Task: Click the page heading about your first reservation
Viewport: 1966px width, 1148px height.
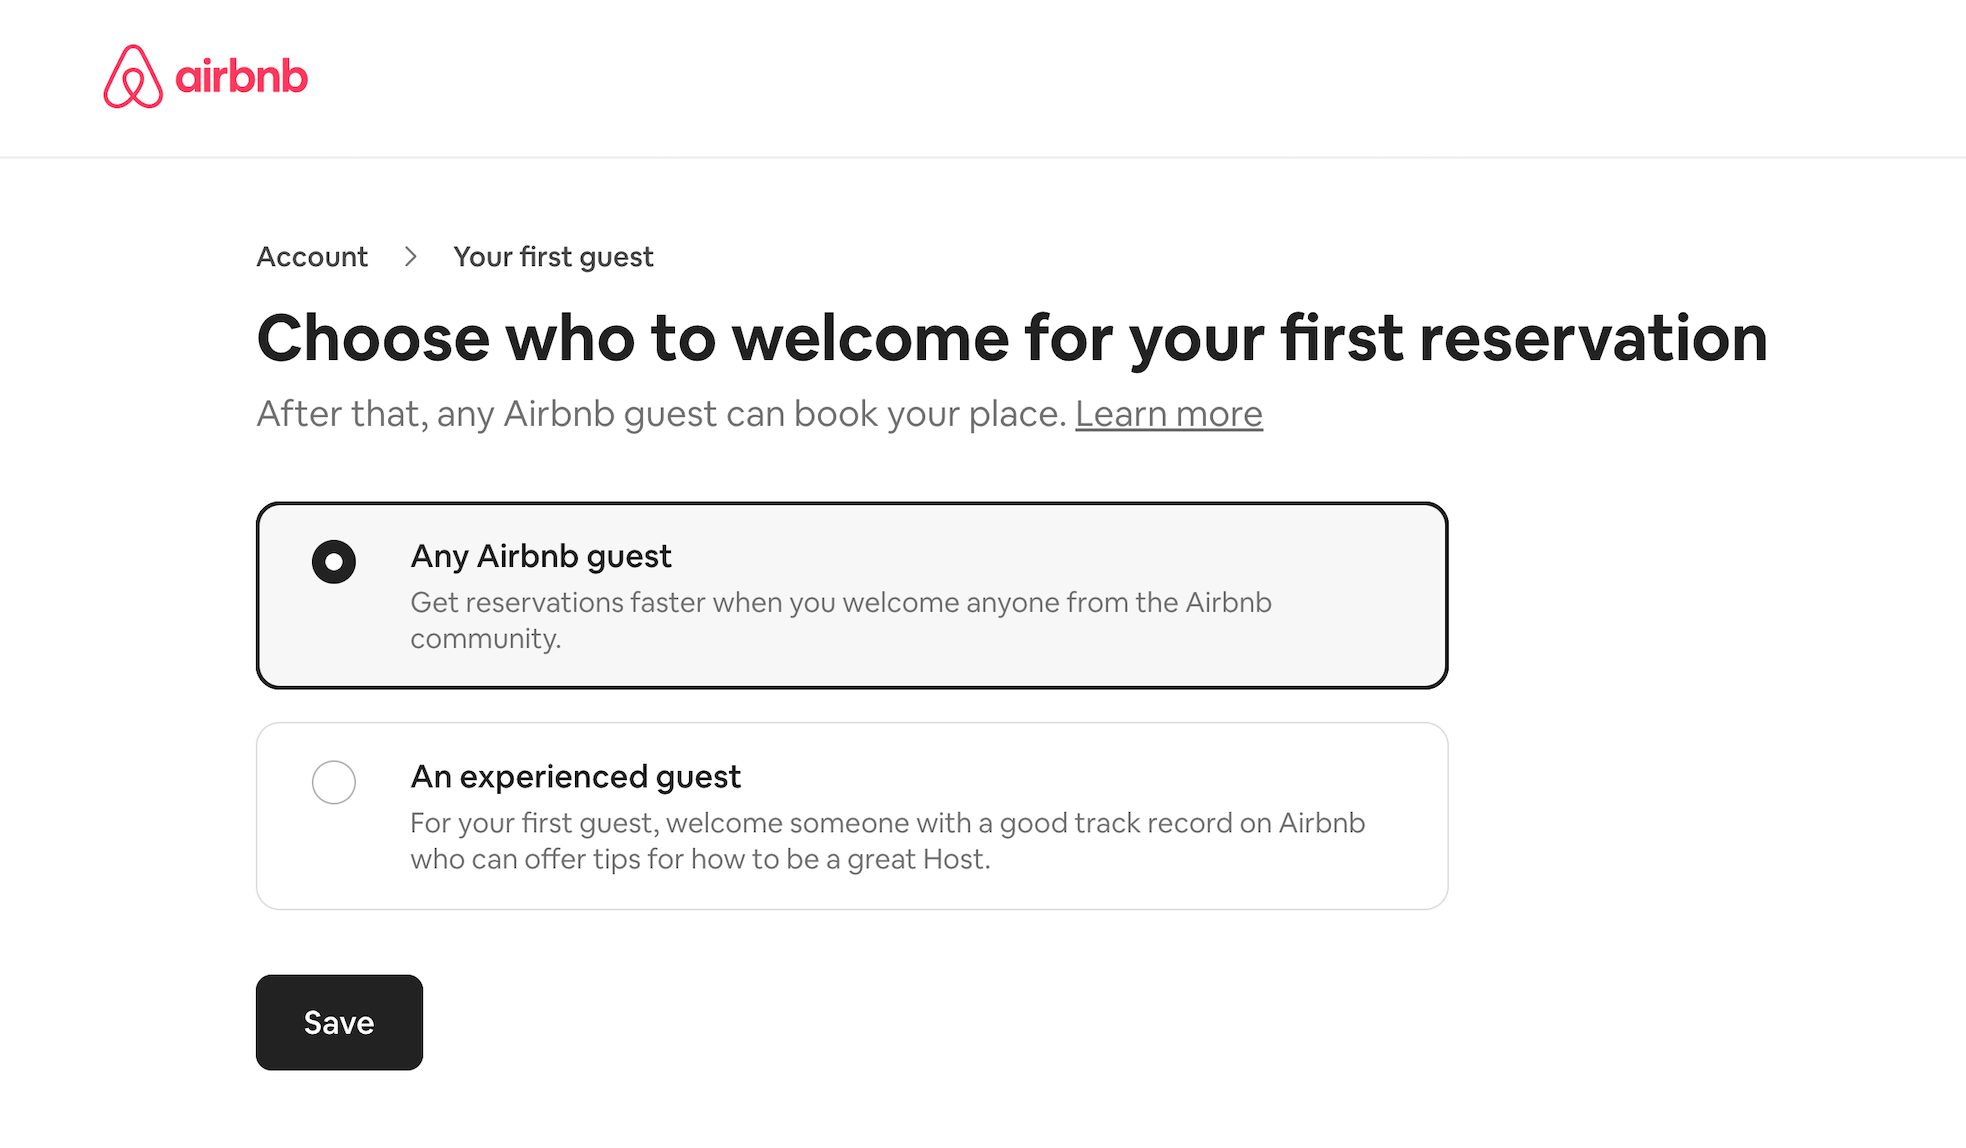Action: (1011, 339)
